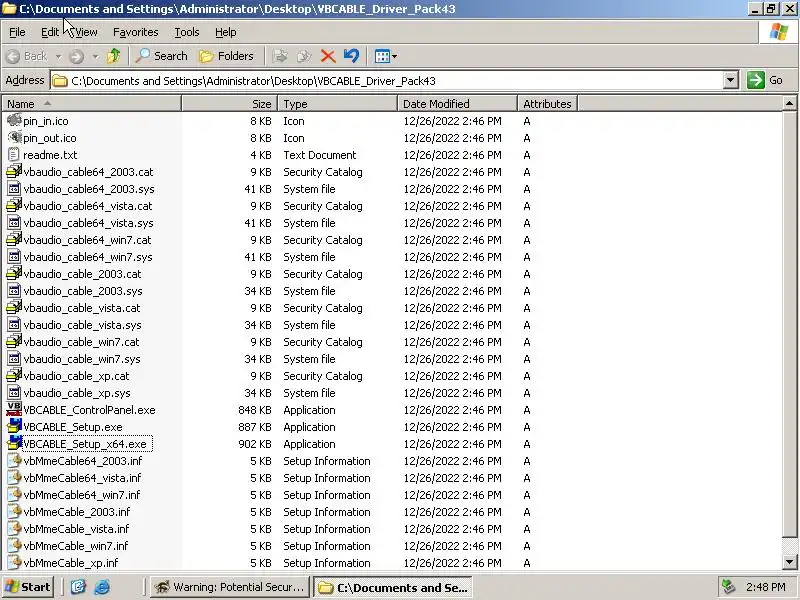This screenshot has height=600, width=800.
Task: Select vbMmeCable_xp.inf setup icon
Action: point(14,563)
